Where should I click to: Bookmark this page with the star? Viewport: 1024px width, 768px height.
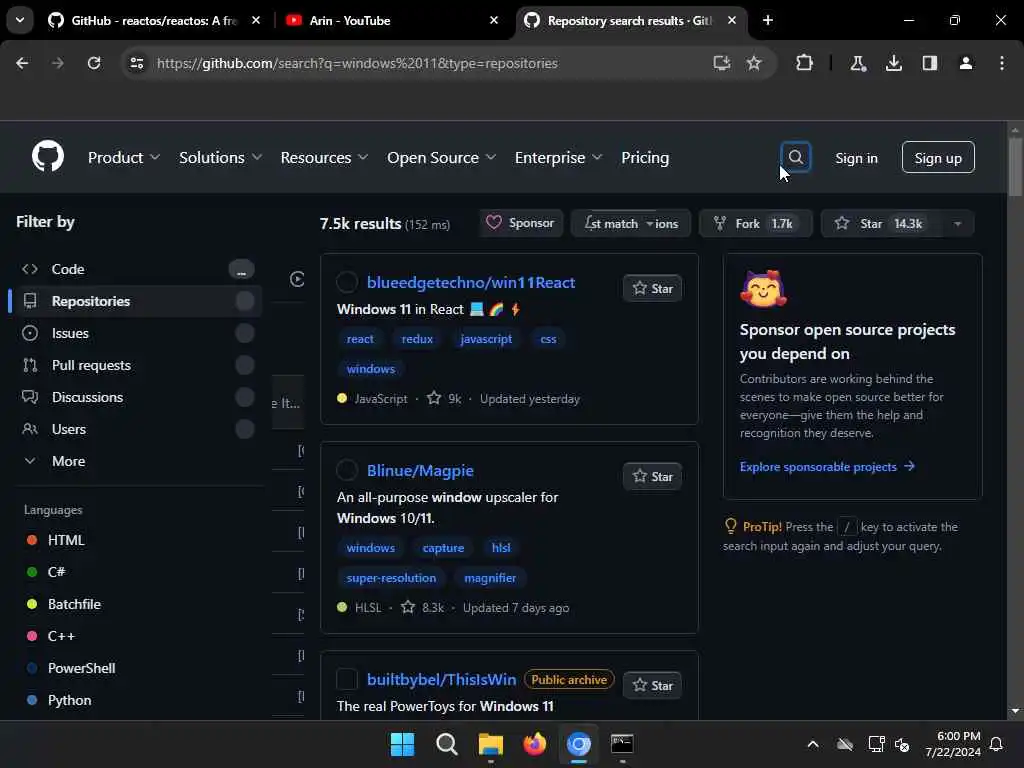coord(754,63)
